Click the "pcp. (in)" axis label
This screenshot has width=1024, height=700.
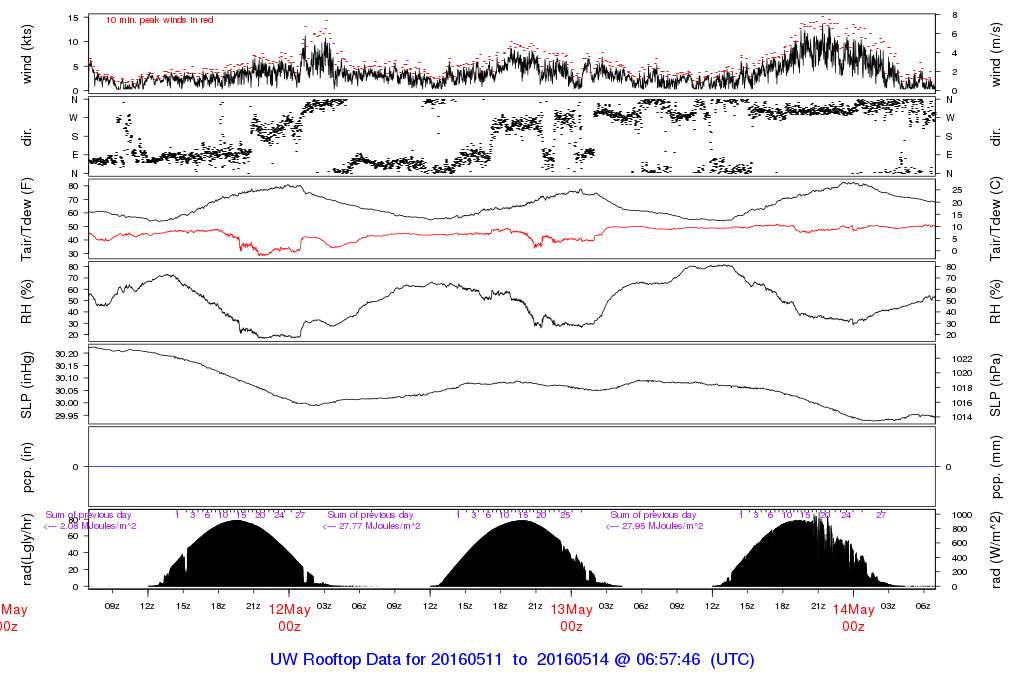(27, 467)
